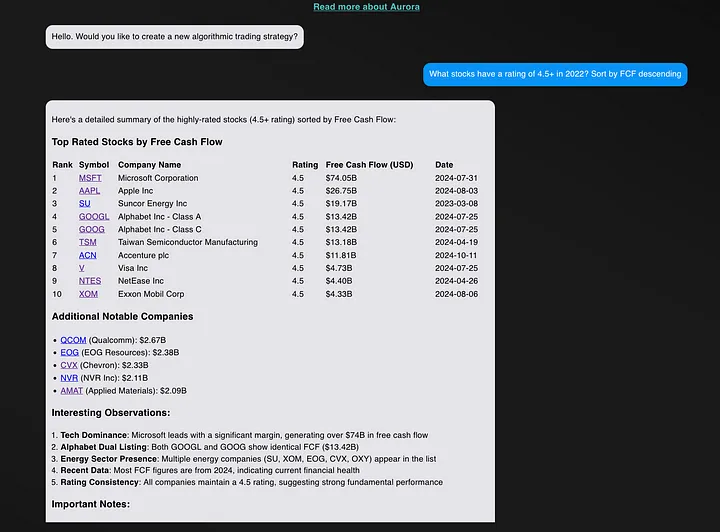720x532 pixels.
Task: Click the Alphabet Inc - Class A name
Action: (159, 217)
